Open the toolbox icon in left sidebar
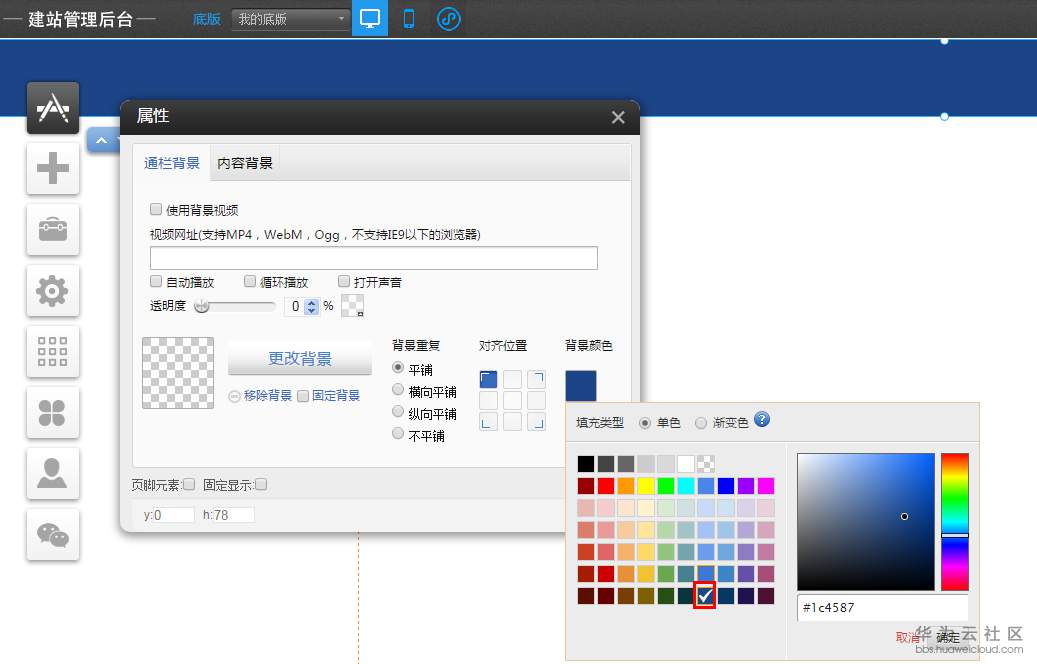The width and height of the screenshot is (1037, 664). (x=51, y=230)
